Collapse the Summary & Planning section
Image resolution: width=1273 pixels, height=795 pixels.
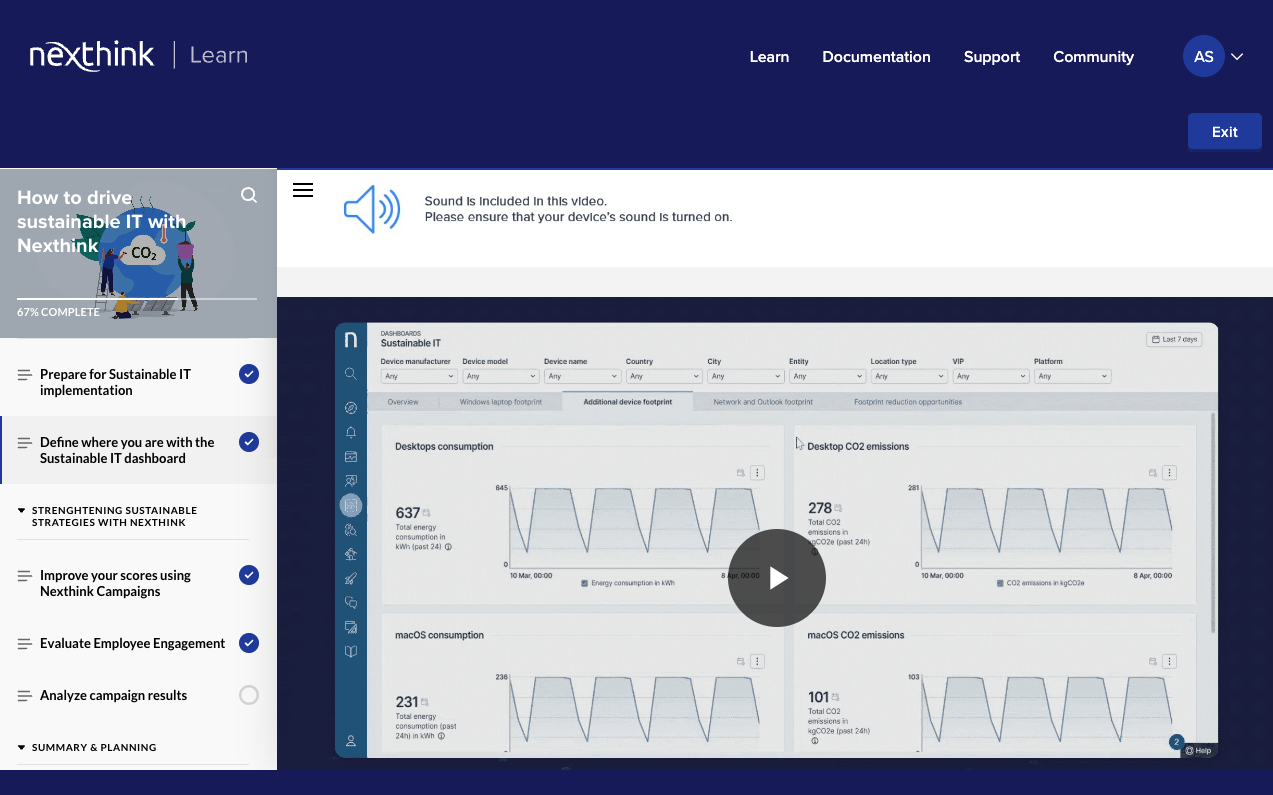pos(22,747)
